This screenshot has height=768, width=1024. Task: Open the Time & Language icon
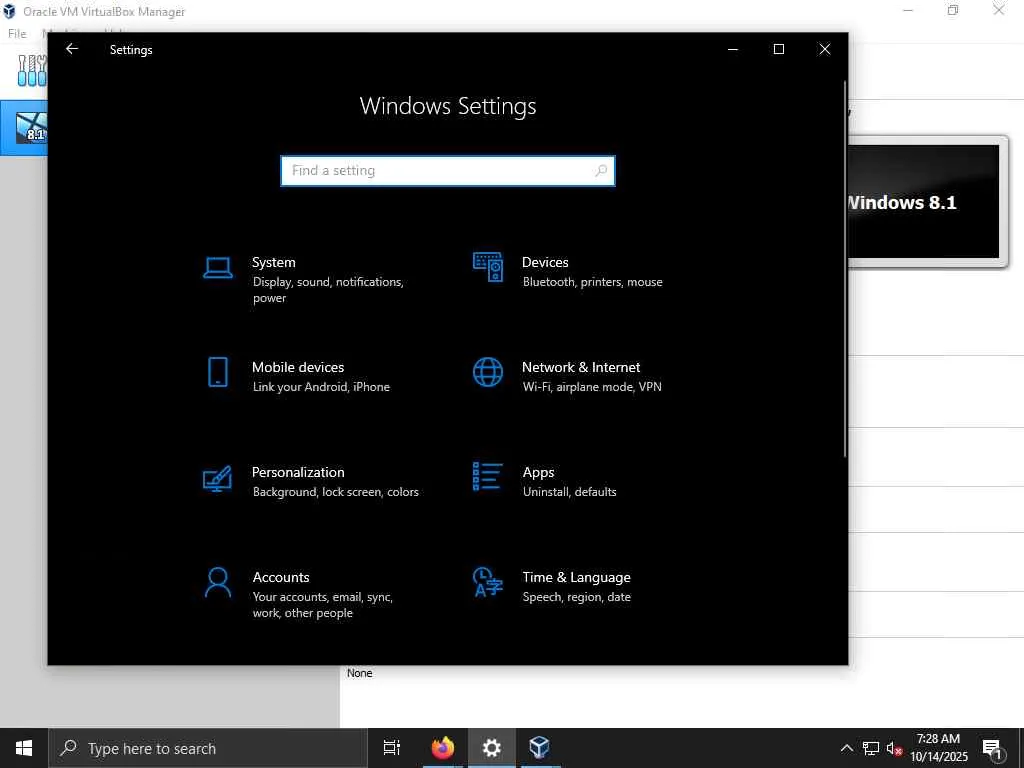[488, 582]
